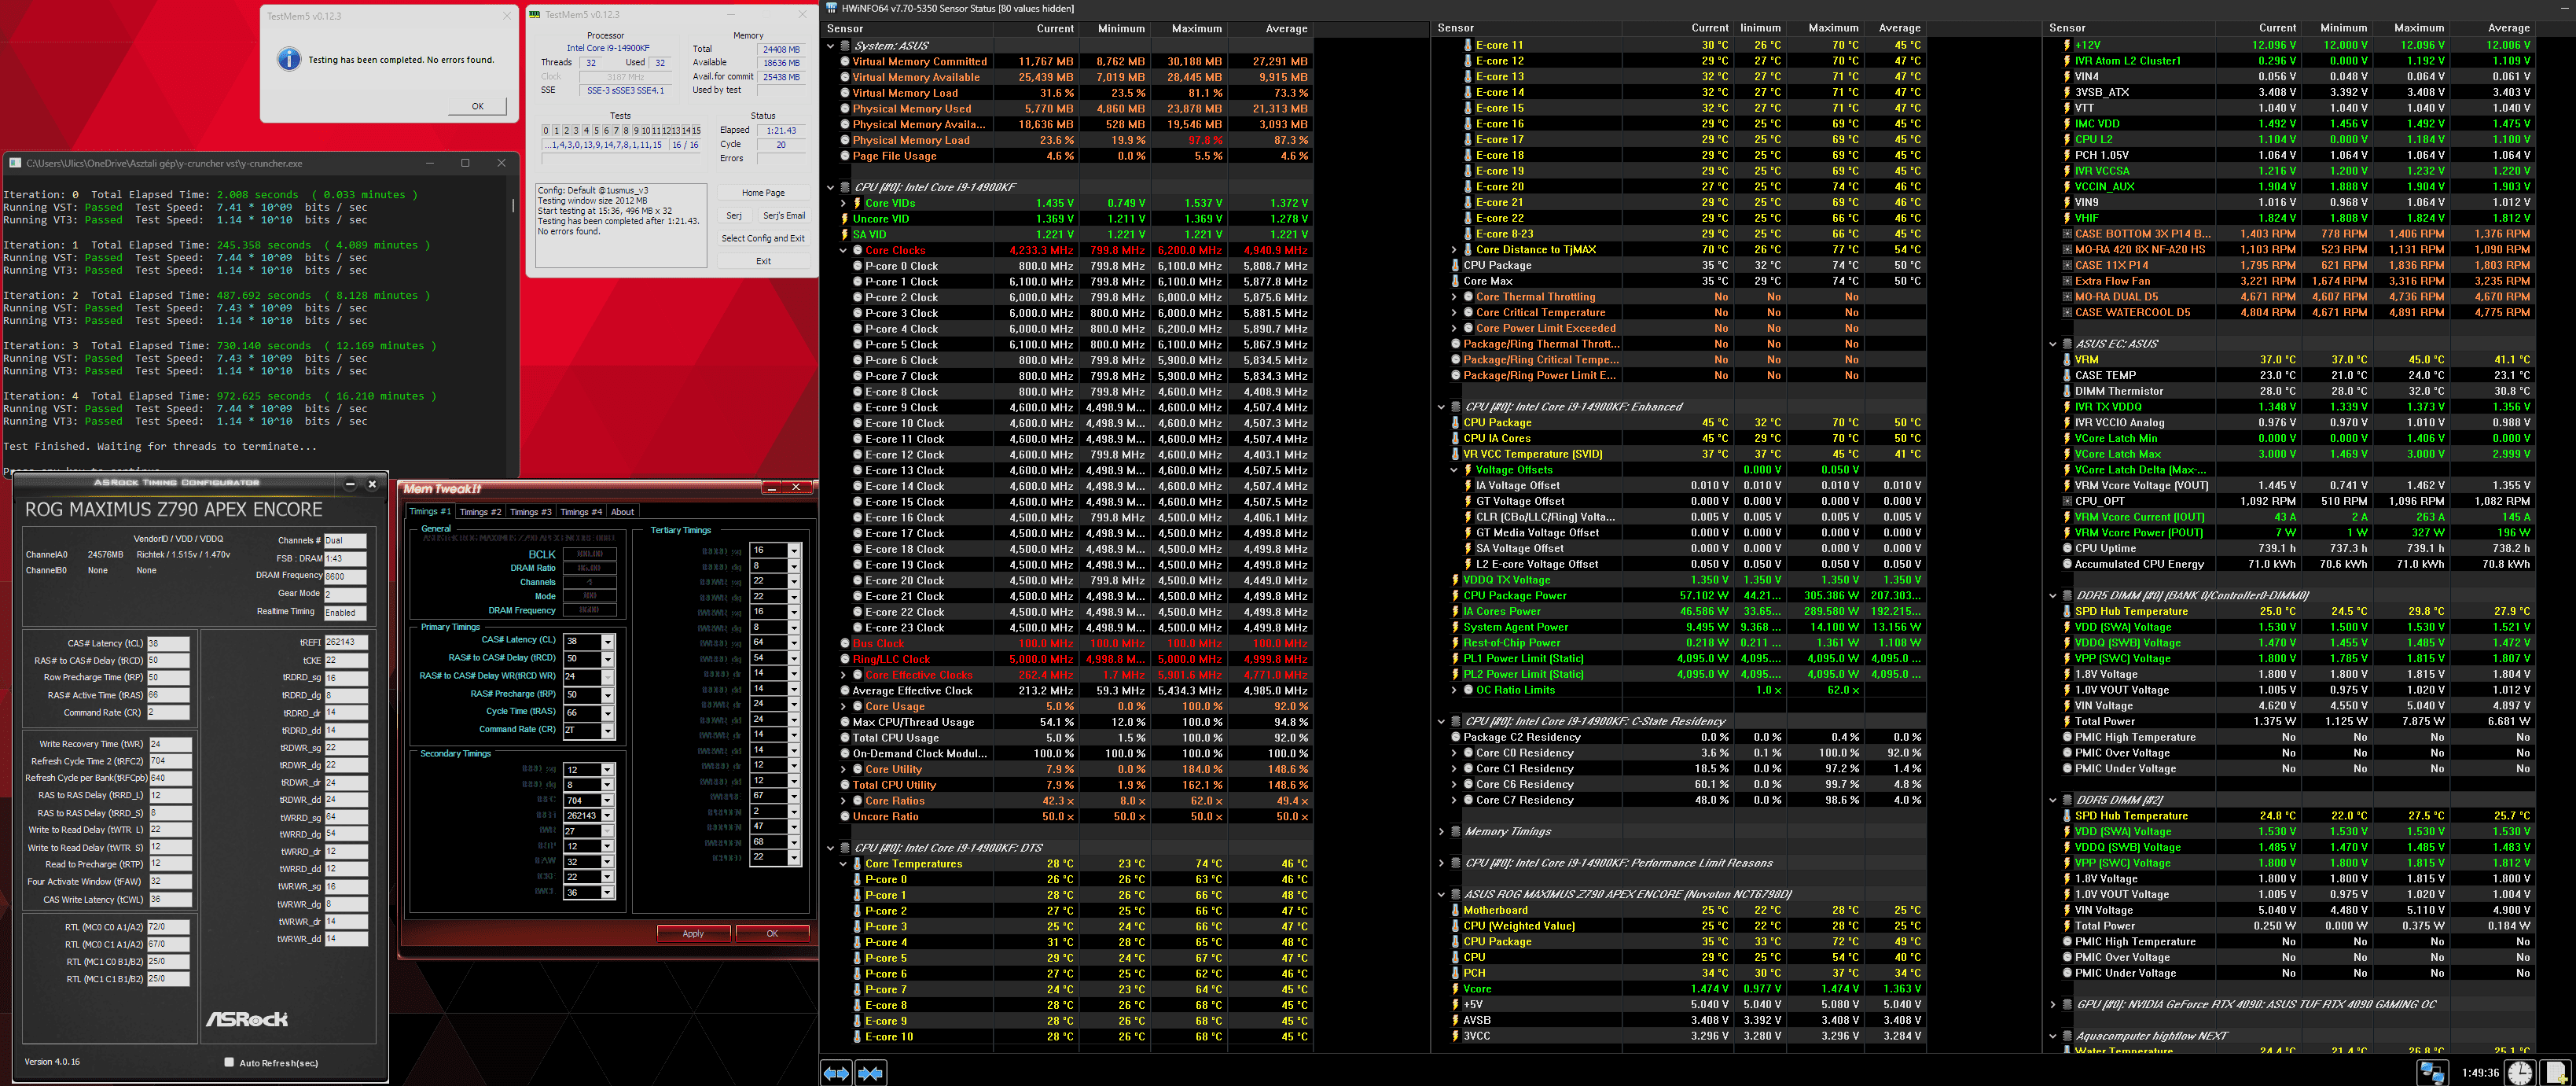Expand the Memory Timings sensor group

pyautogui.click(x=1441, y=832)
